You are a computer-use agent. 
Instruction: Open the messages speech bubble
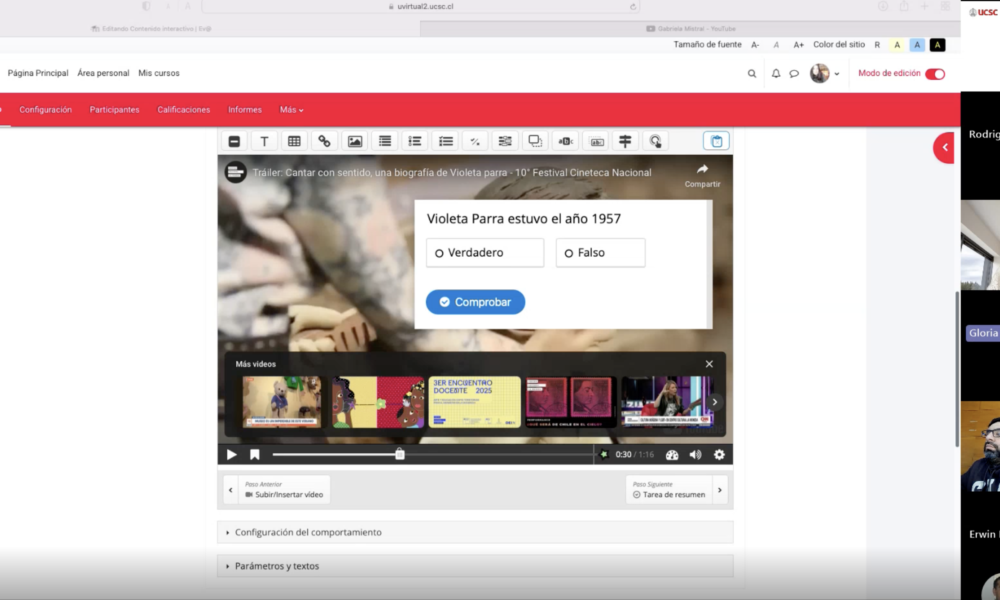coord(794,73)
